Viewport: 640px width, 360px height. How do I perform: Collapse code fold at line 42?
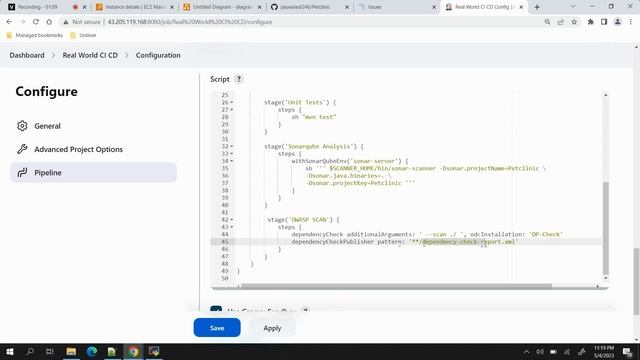coord(232,220)
